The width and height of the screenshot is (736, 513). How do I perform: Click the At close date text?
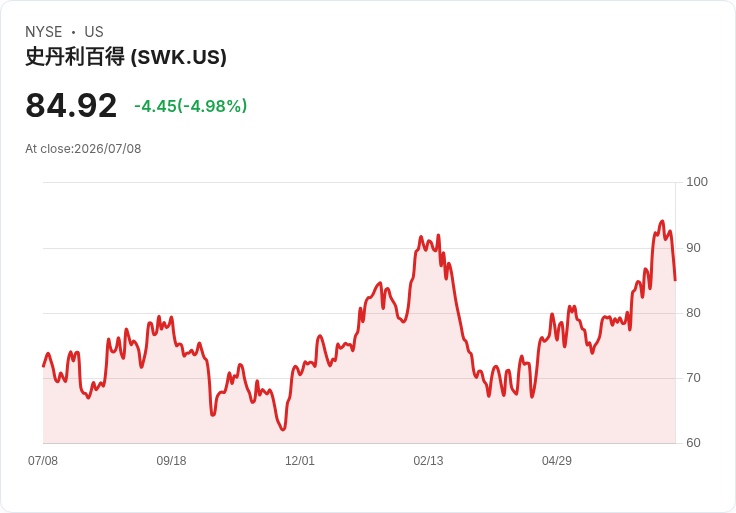coord(83,149)
